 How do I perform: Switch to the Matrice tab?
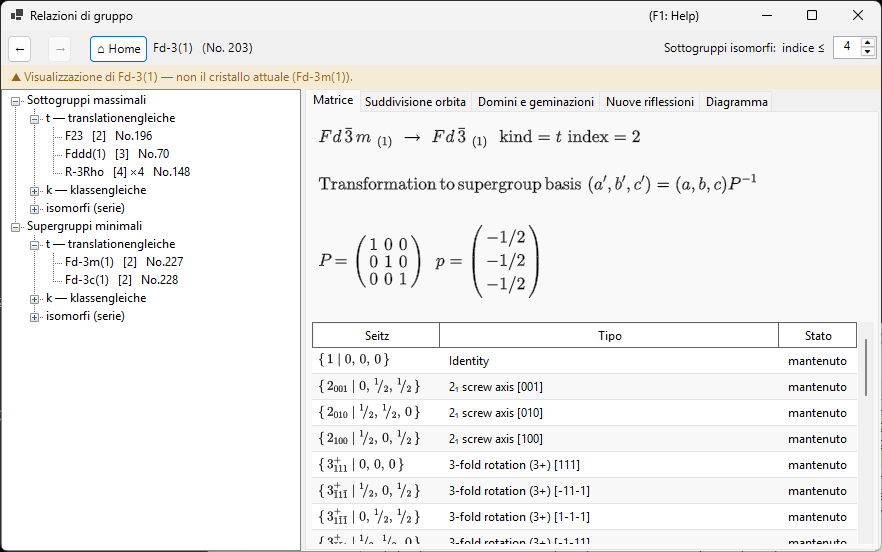pos(333,100)
